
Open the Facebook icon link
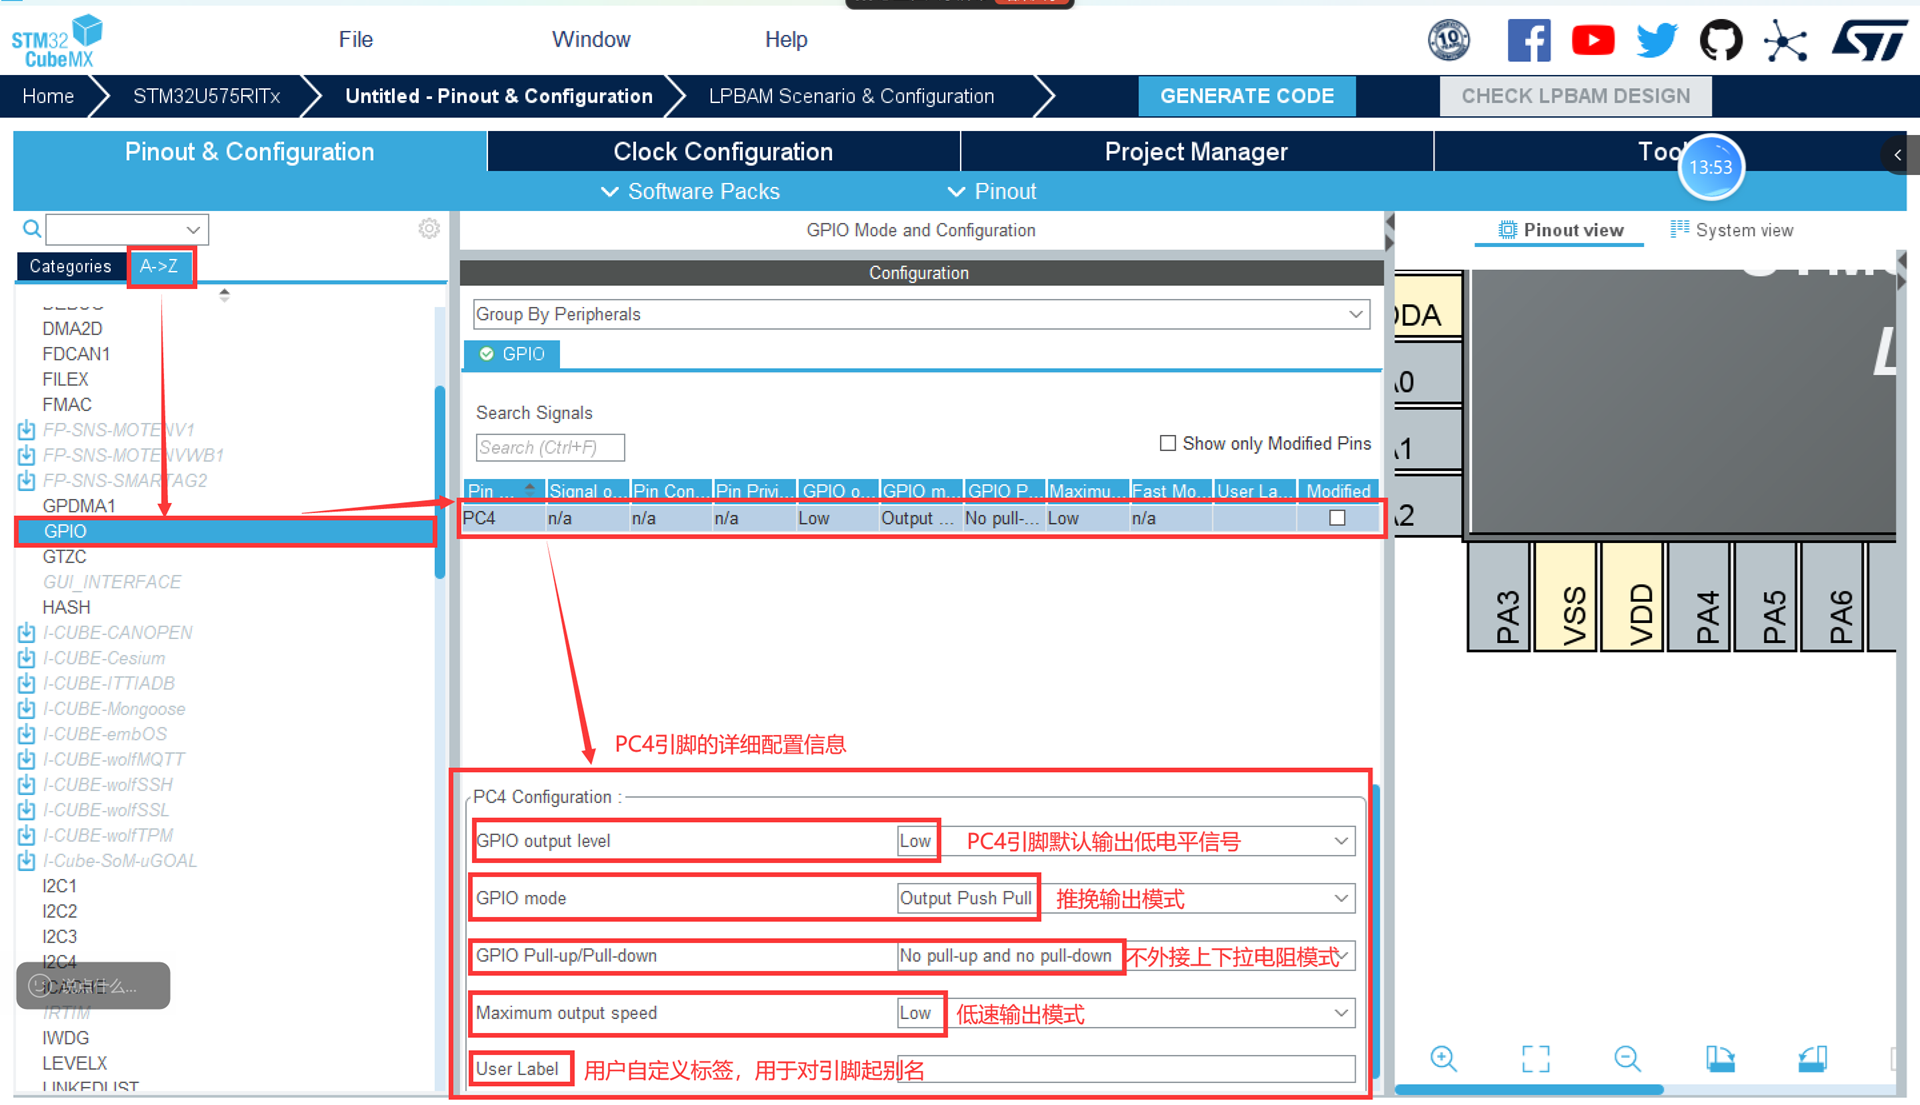click(1528, 41)
